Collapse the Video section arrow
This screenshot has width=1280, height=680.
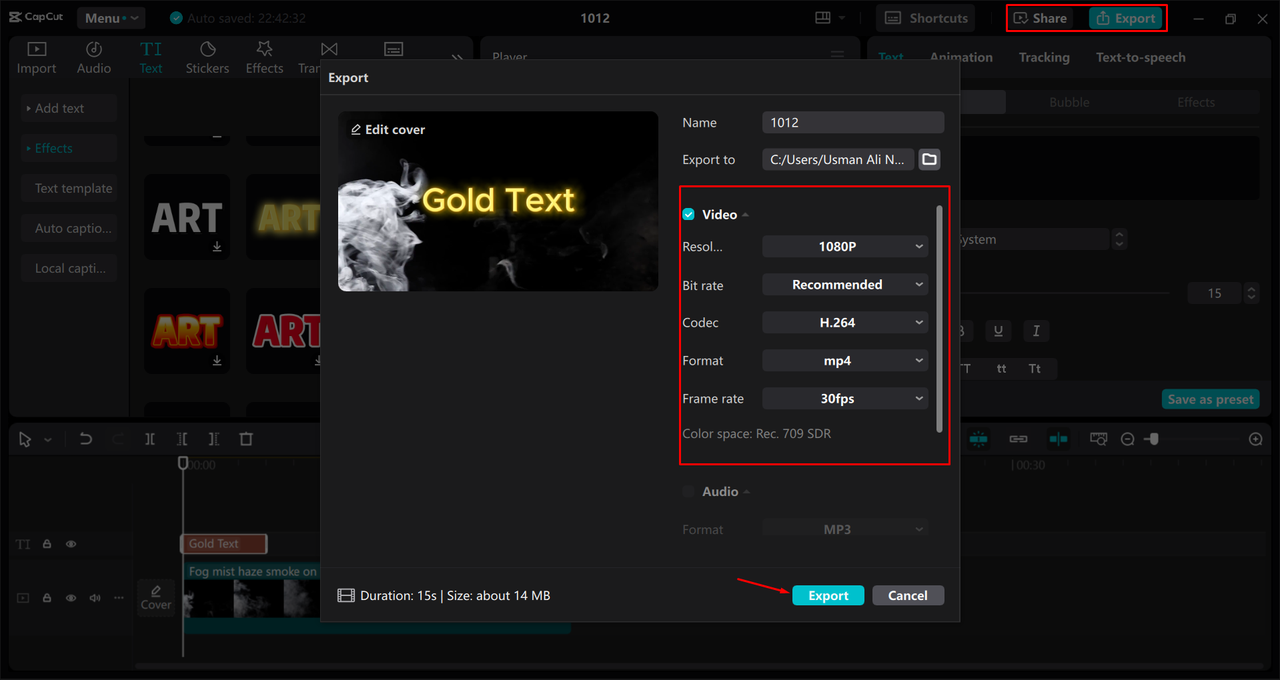[x=746, y=215]
